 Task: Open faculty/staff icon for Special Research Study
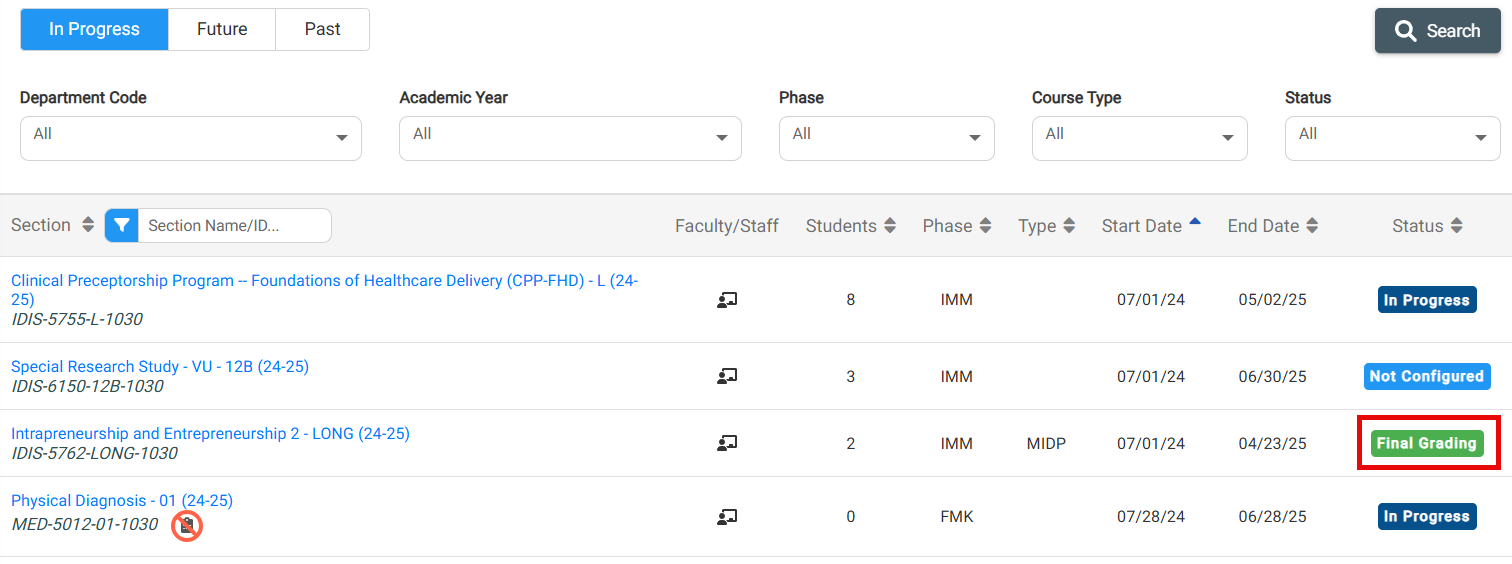click(x=727, y=376)
